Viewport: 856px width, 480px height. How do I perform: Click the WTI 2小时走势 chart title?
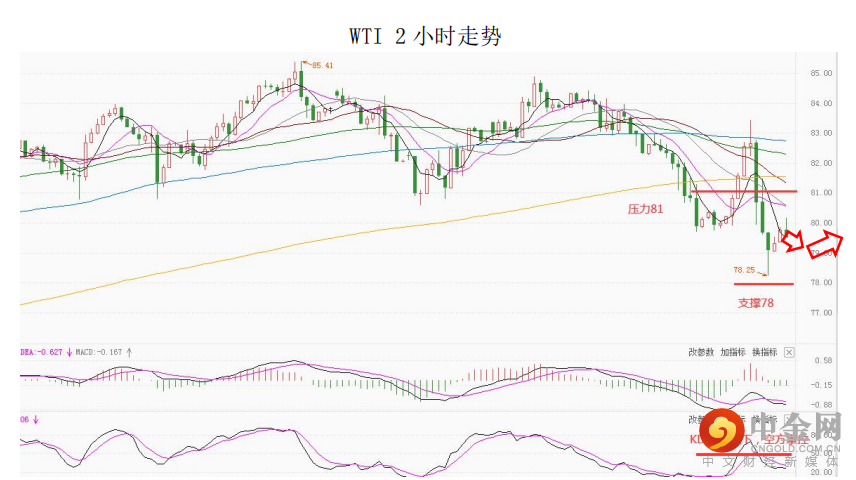(x=425, y=37)
